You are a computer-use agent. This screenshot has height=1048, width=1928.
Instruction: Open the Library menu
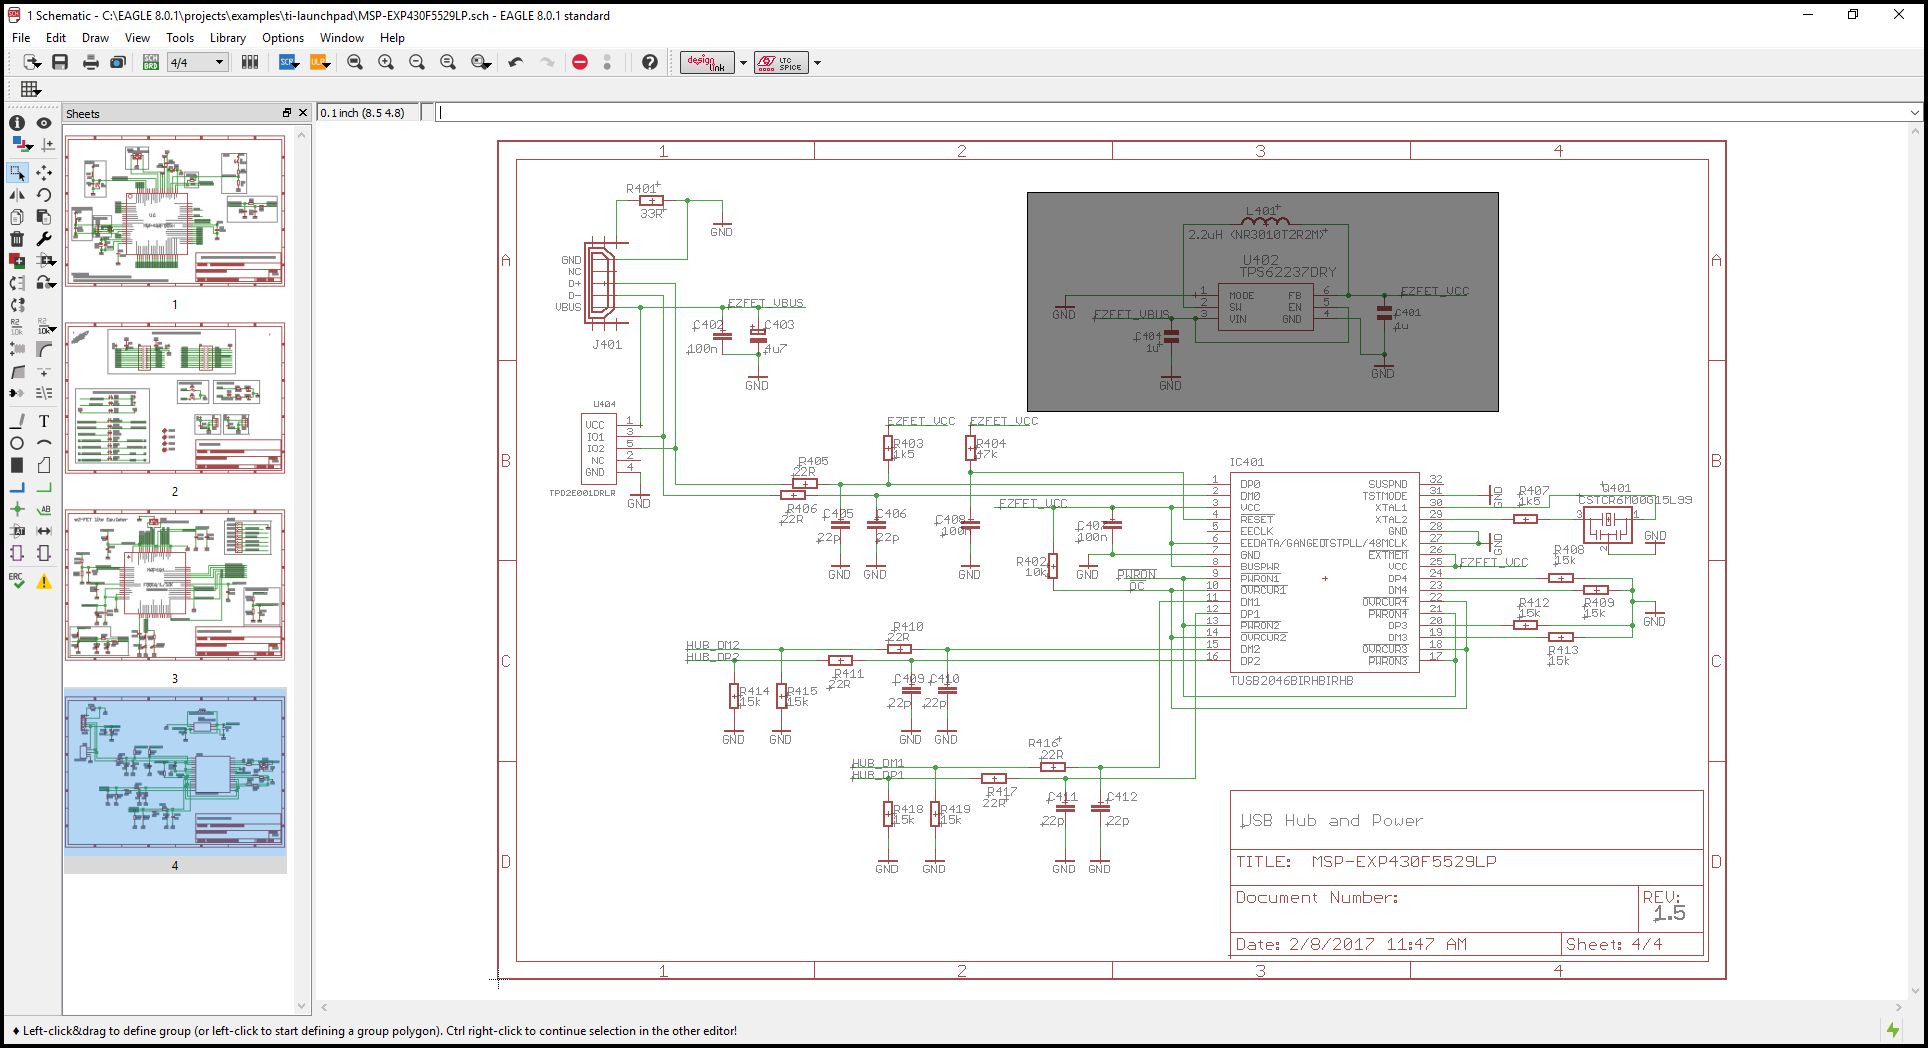[x=227, y=38]
